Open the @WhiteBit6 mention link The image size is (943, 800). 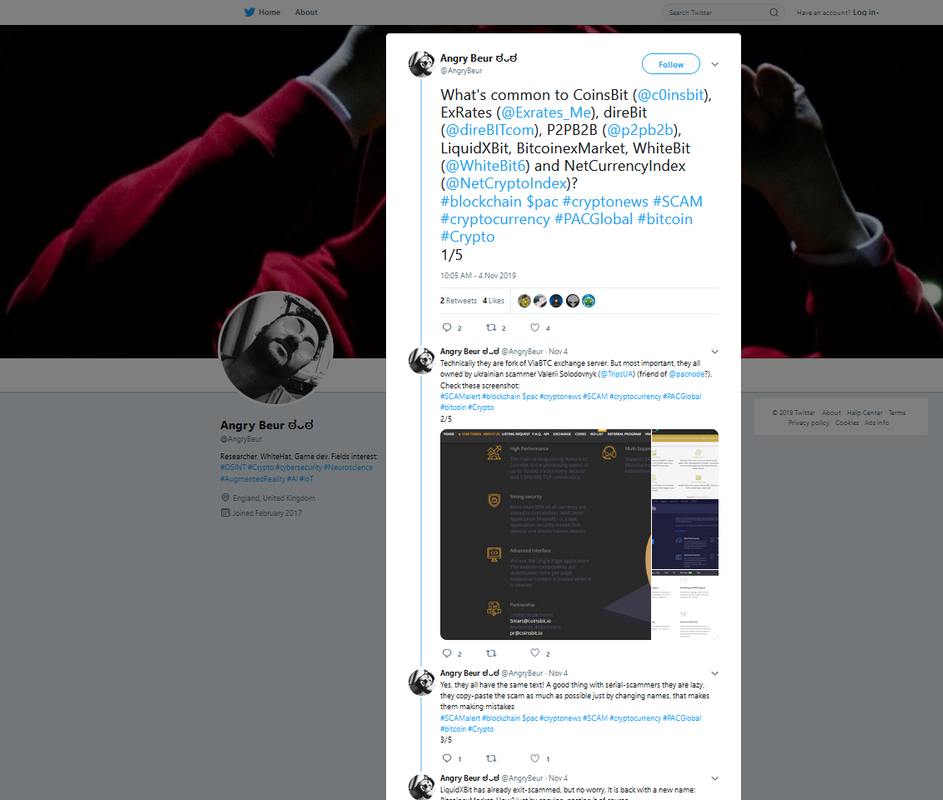pos(486,165)
